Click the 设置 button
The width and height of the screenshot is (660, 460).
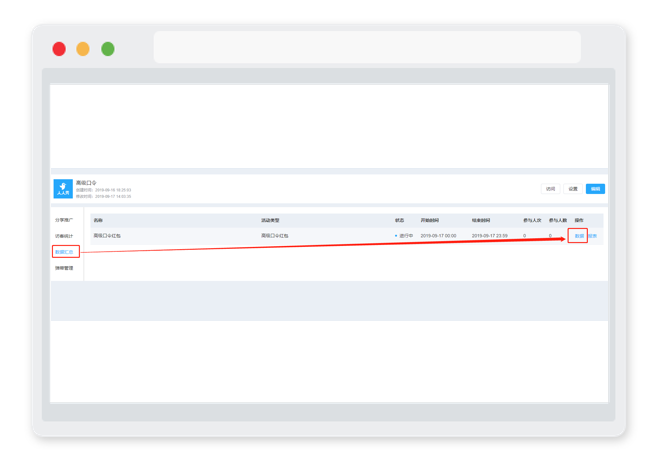[573, 189]
